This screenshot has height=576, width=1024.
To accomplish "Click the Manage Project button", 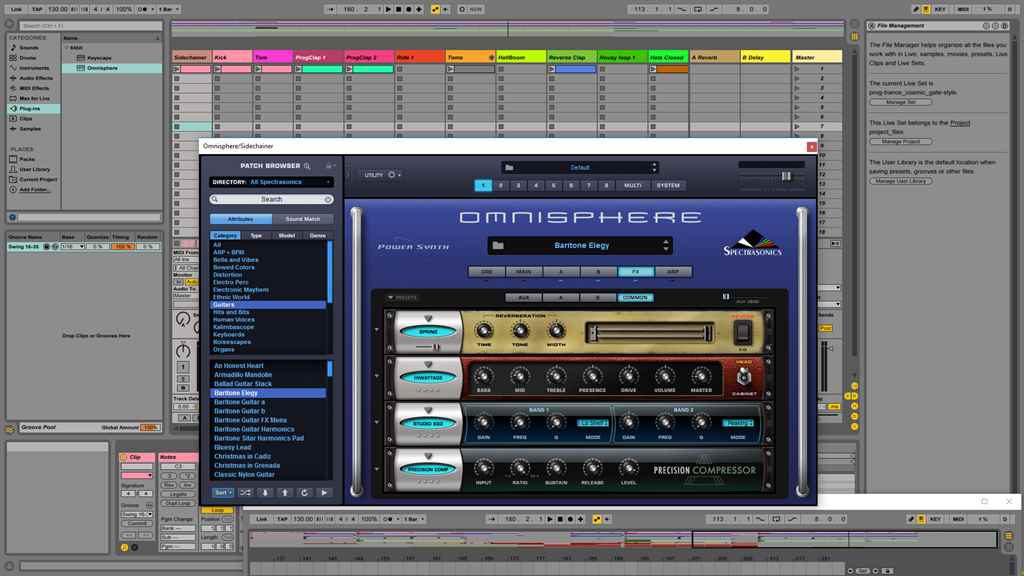I will click(x=901, y=142).
